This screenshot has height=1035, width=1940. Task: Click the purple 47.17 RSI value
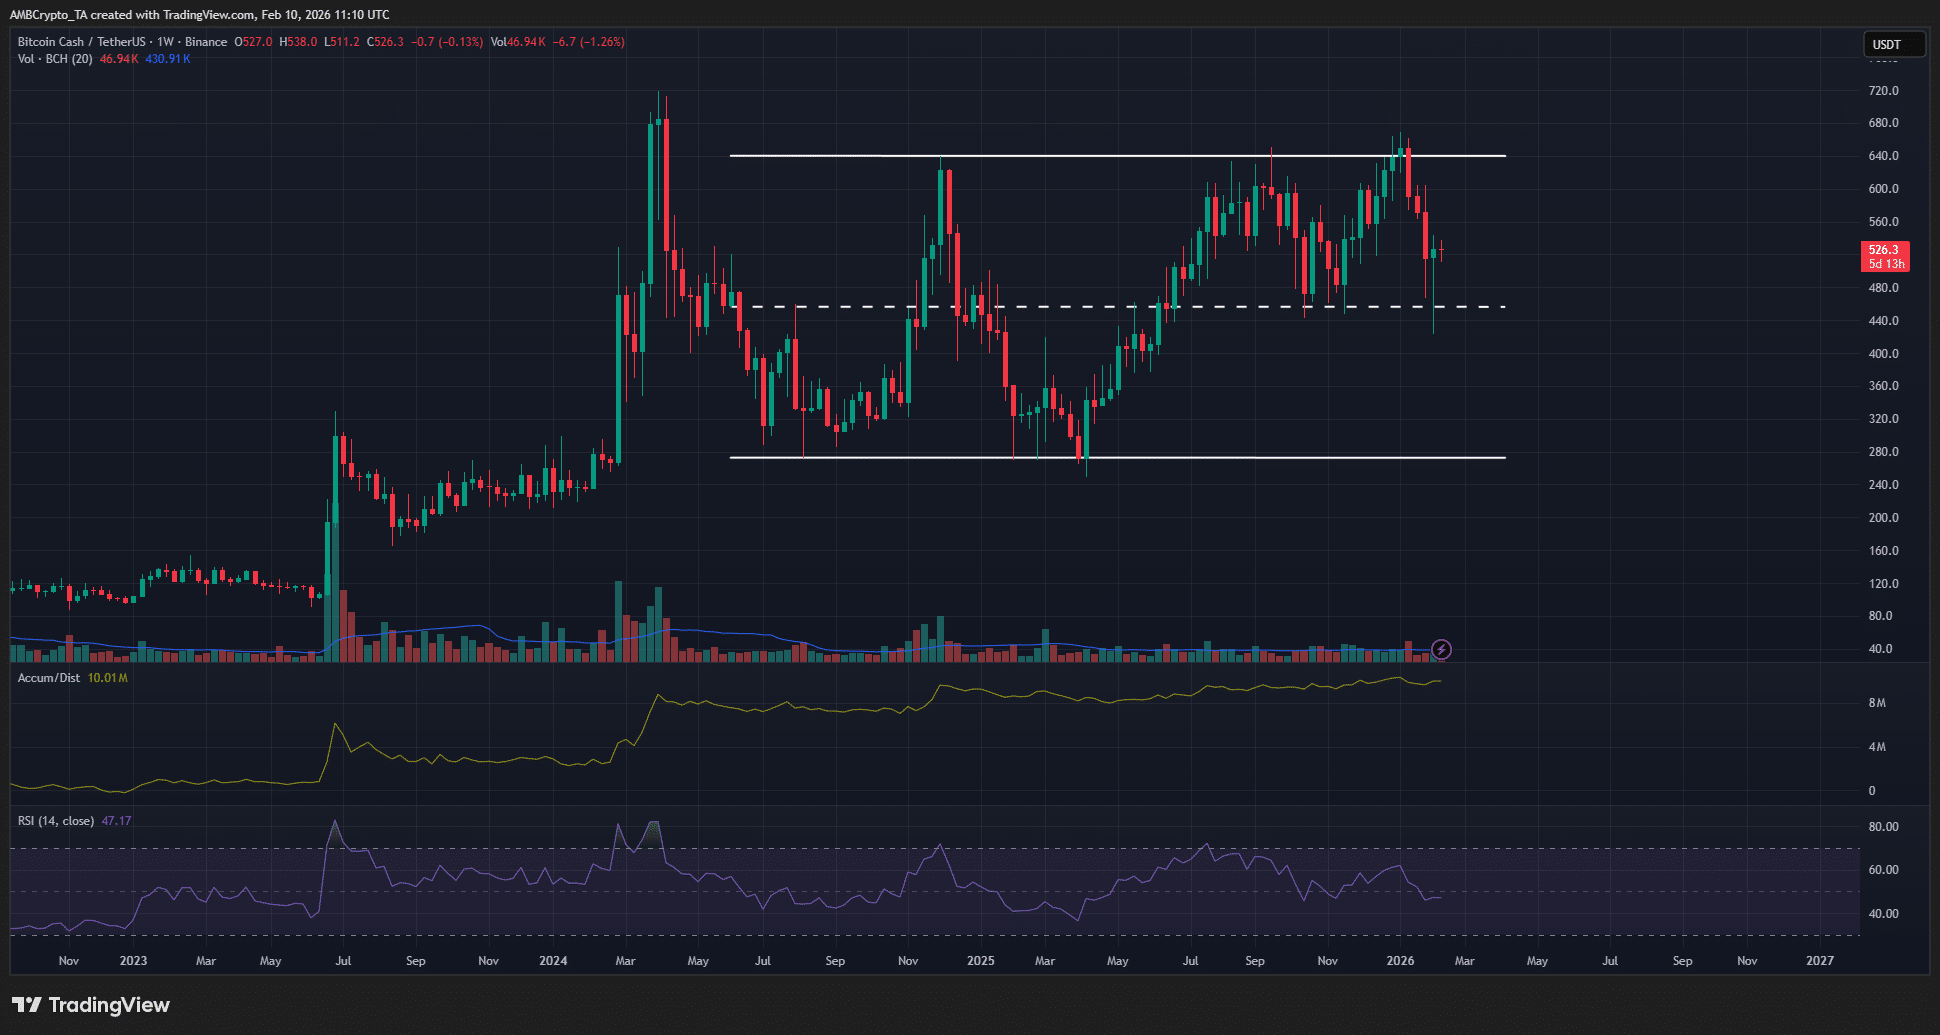coord(117,821)
